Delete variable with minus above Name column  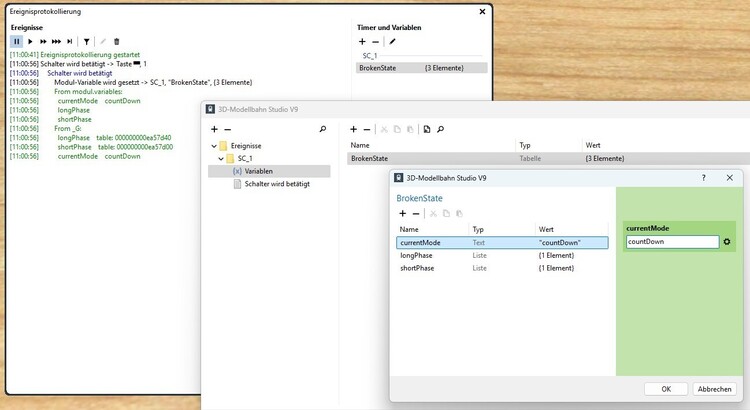367,129
